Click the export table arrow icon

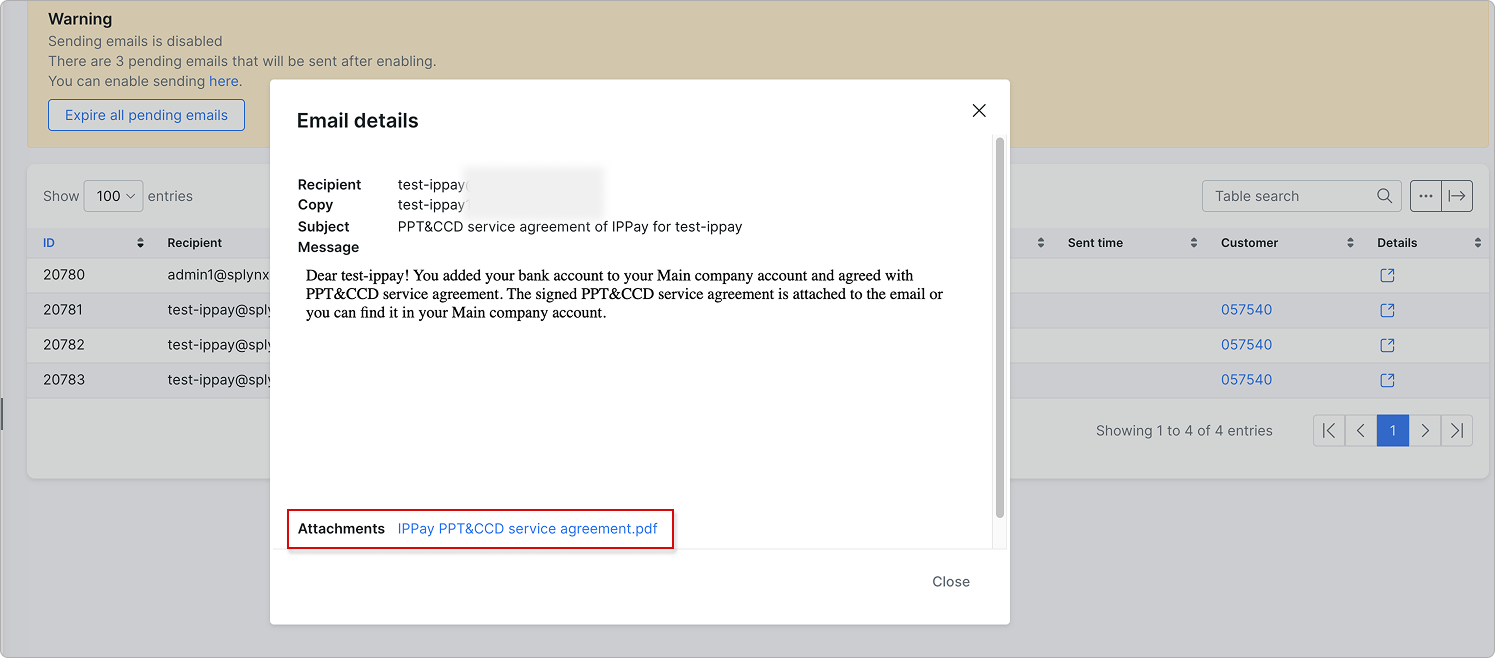(1457, 196)
